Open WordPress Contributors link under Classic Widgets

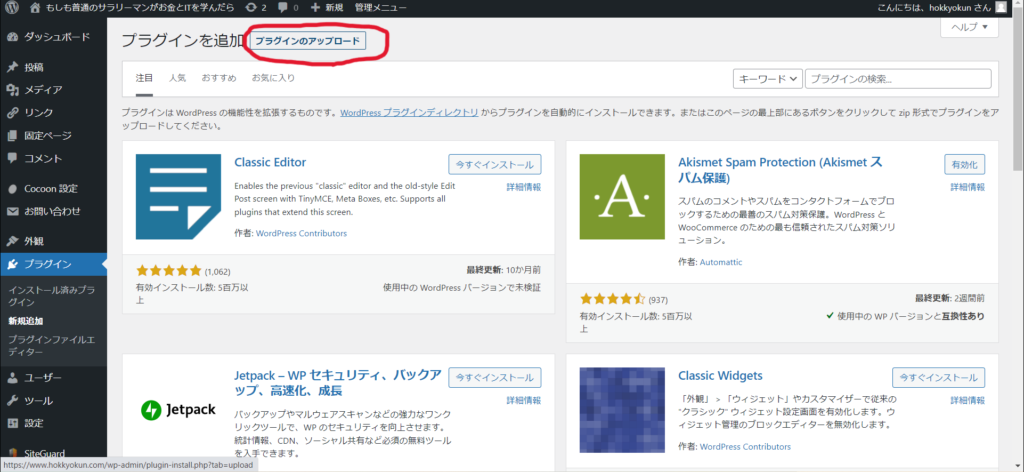[745, 447]
